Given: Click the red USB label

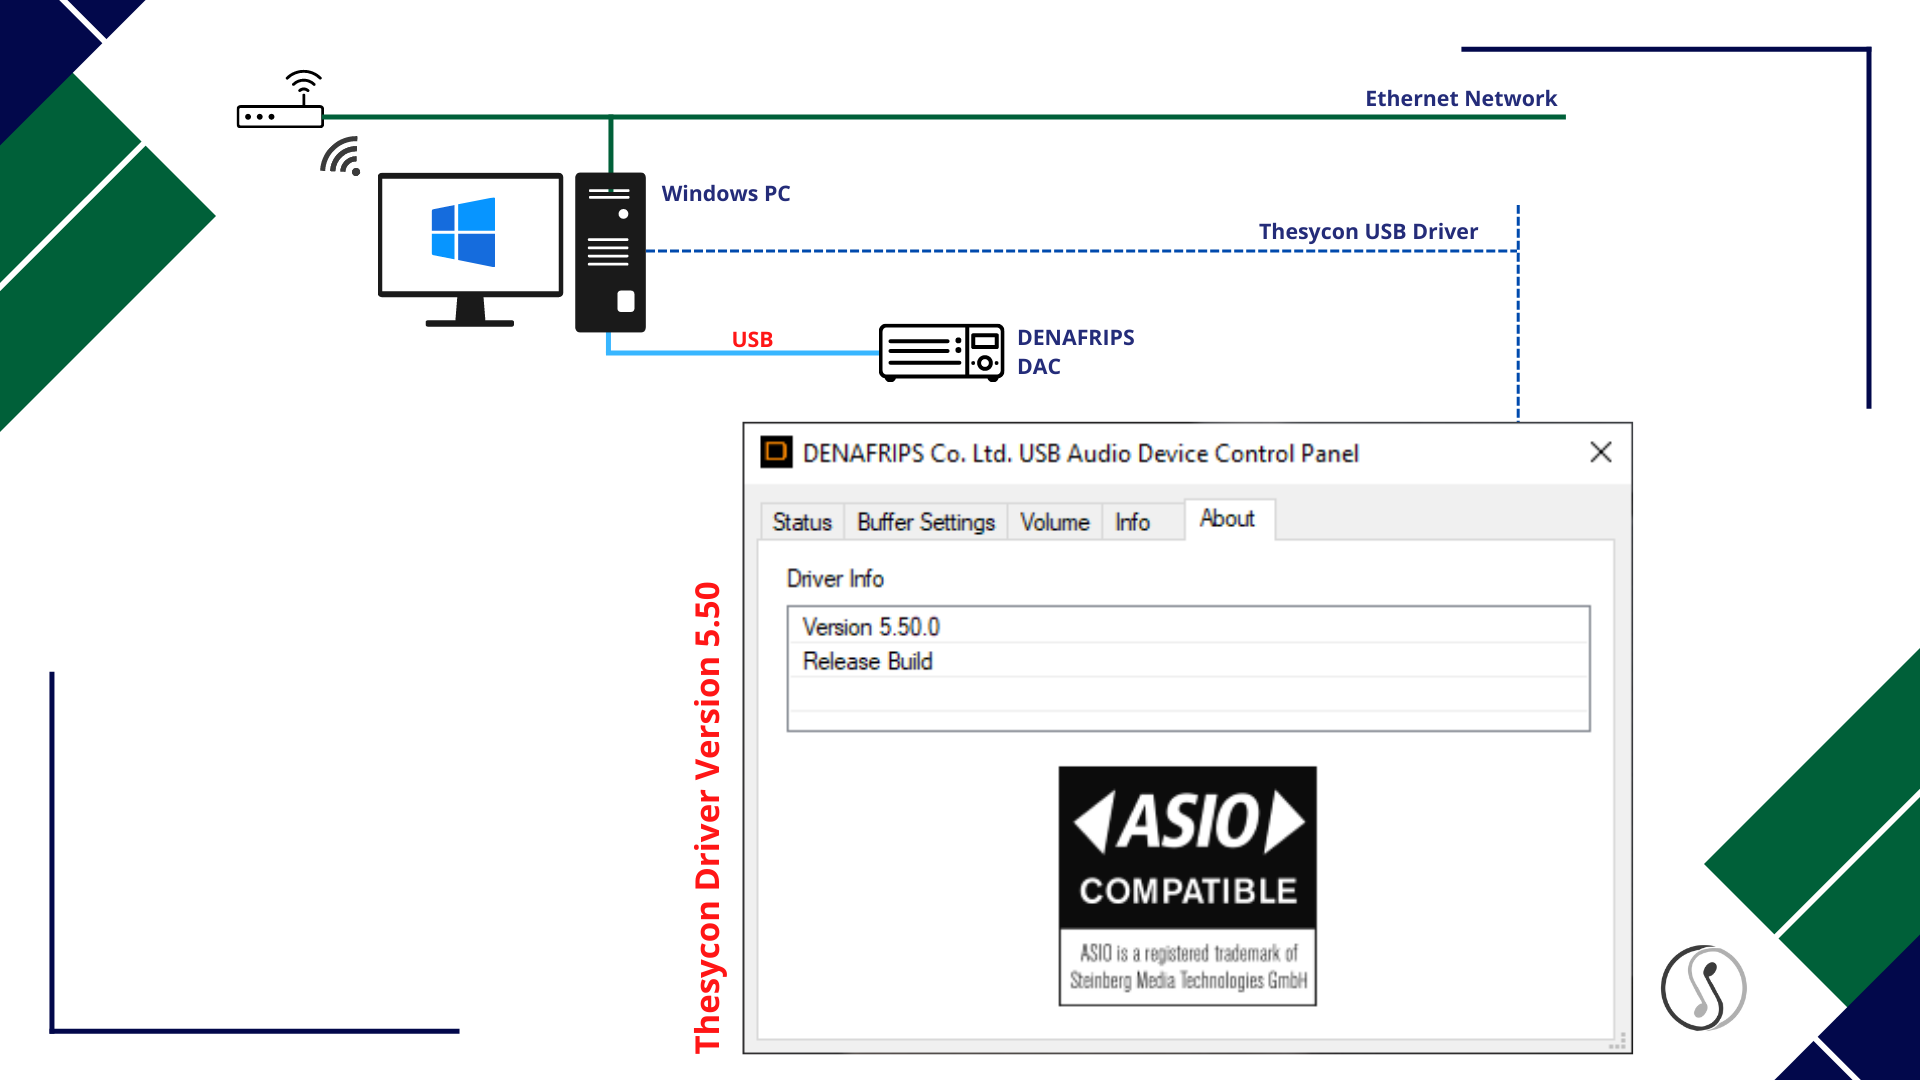Looking at the screenshot, I should tap(752, 339).
